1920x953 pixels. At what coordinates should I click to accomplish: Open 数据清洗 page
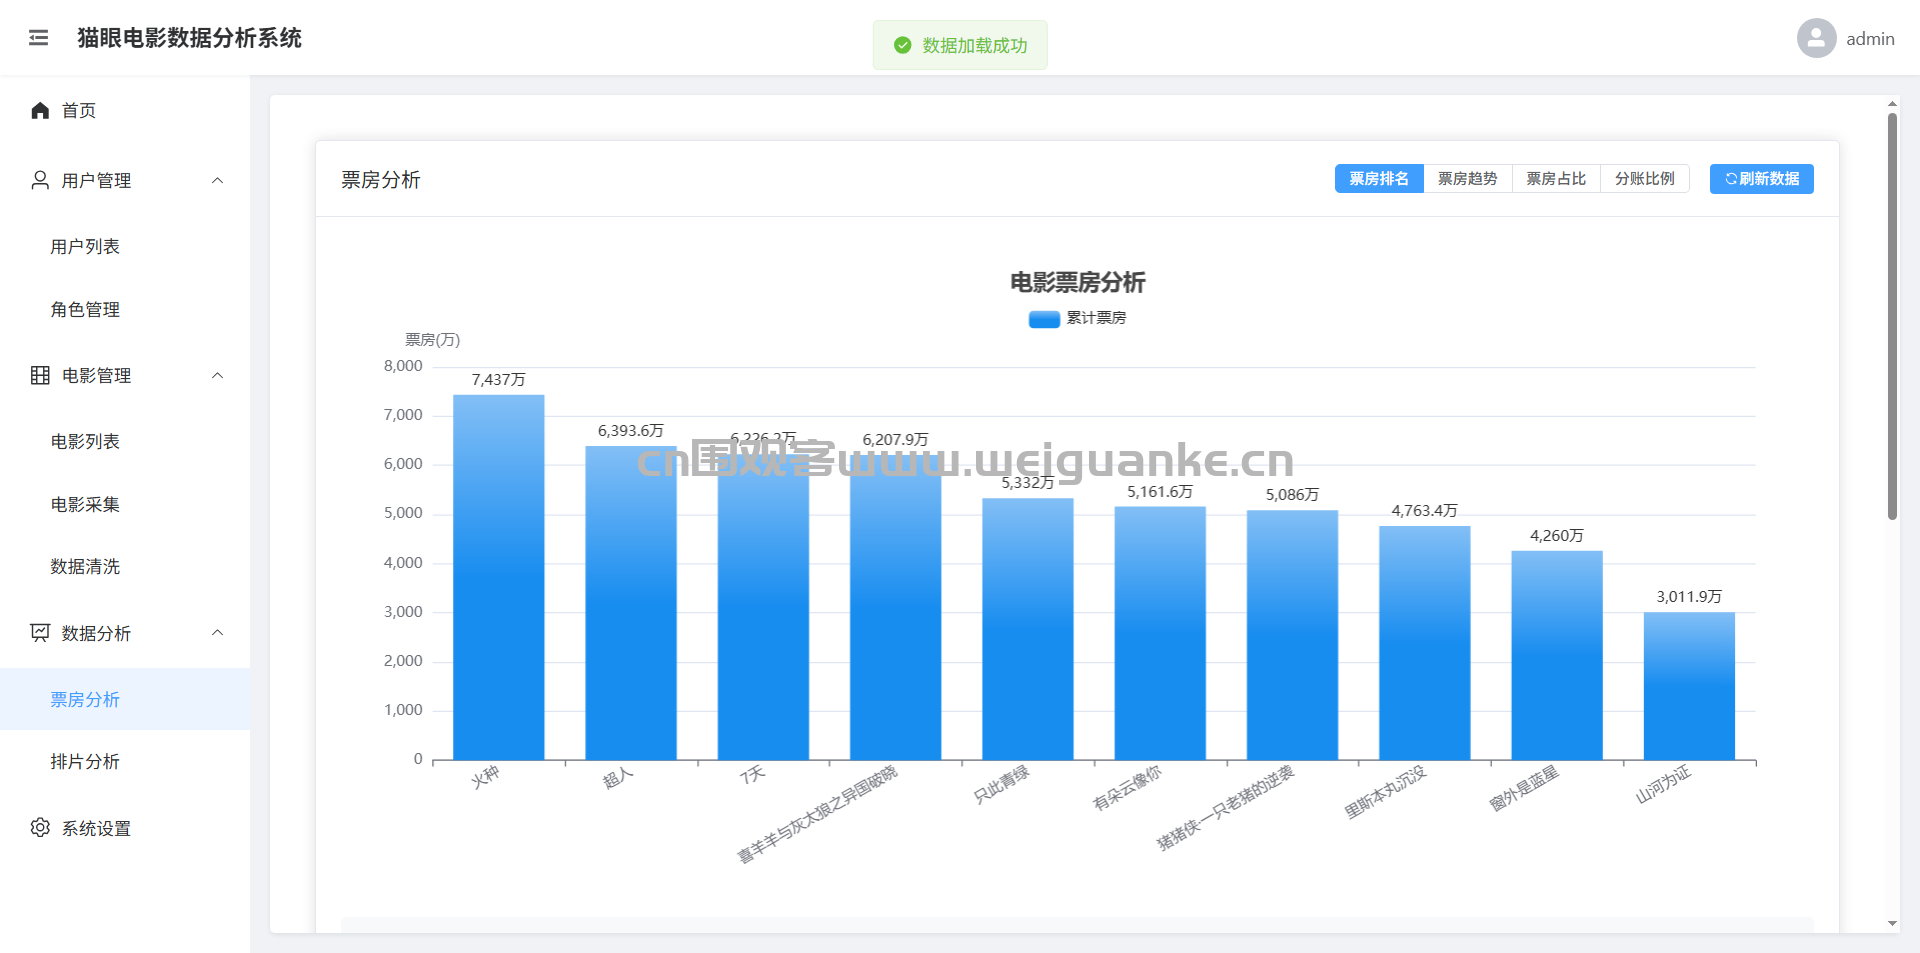pyautogui.click(x=125, y=566)
